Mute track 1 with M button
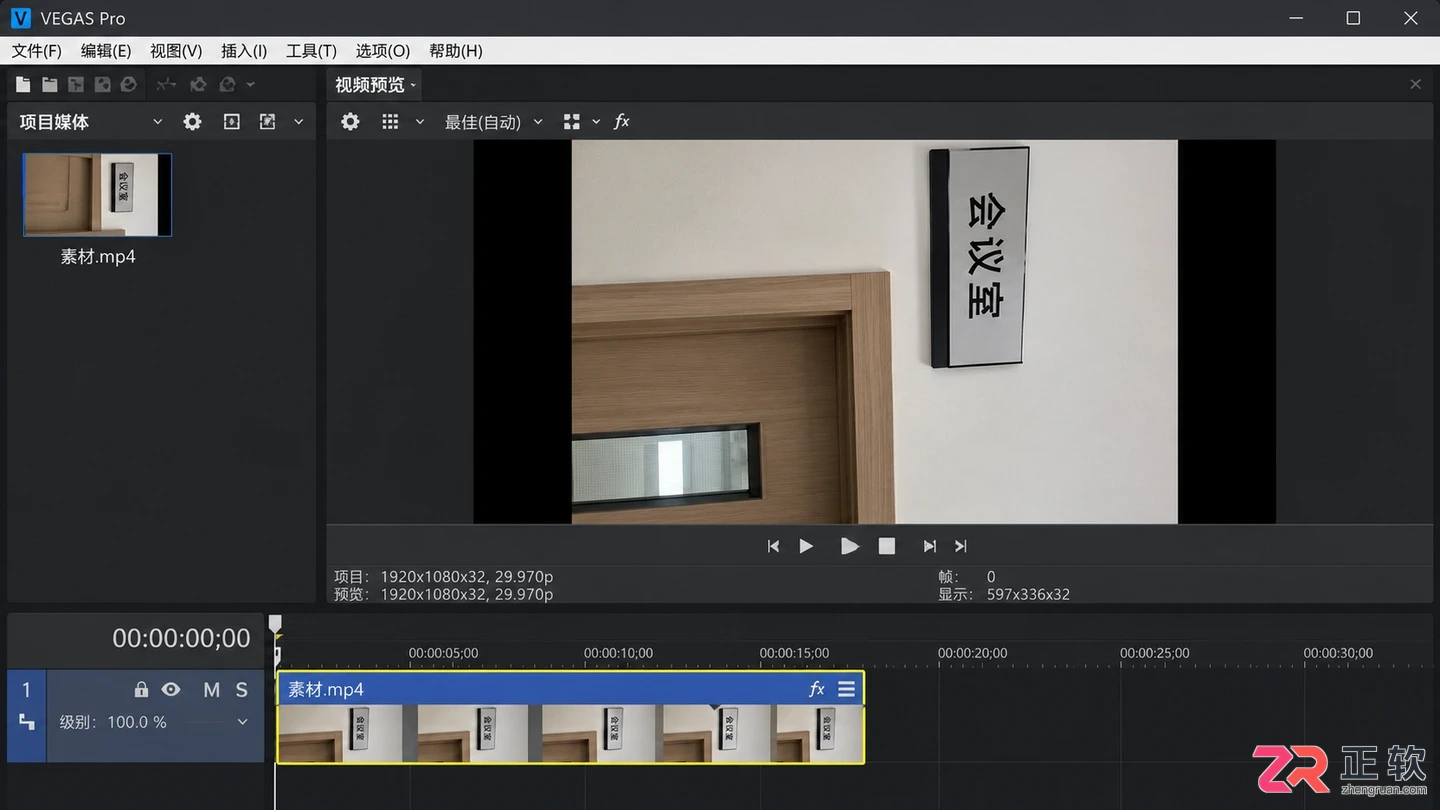Viewport: 1440px width, 810px height. click(211, 690)
